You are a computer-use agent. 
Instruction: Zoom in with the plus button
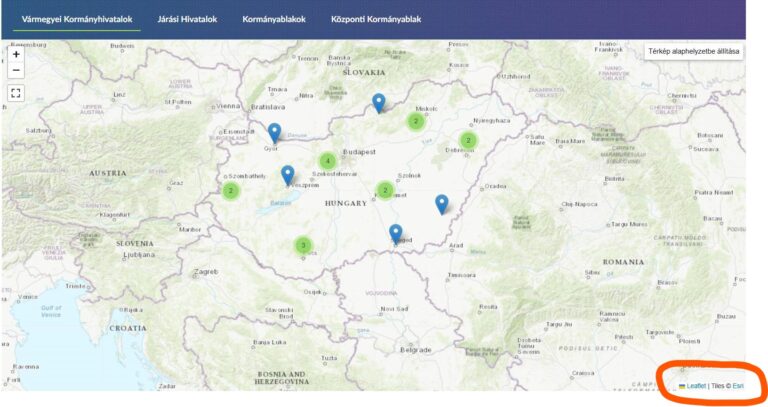(16, 54)
